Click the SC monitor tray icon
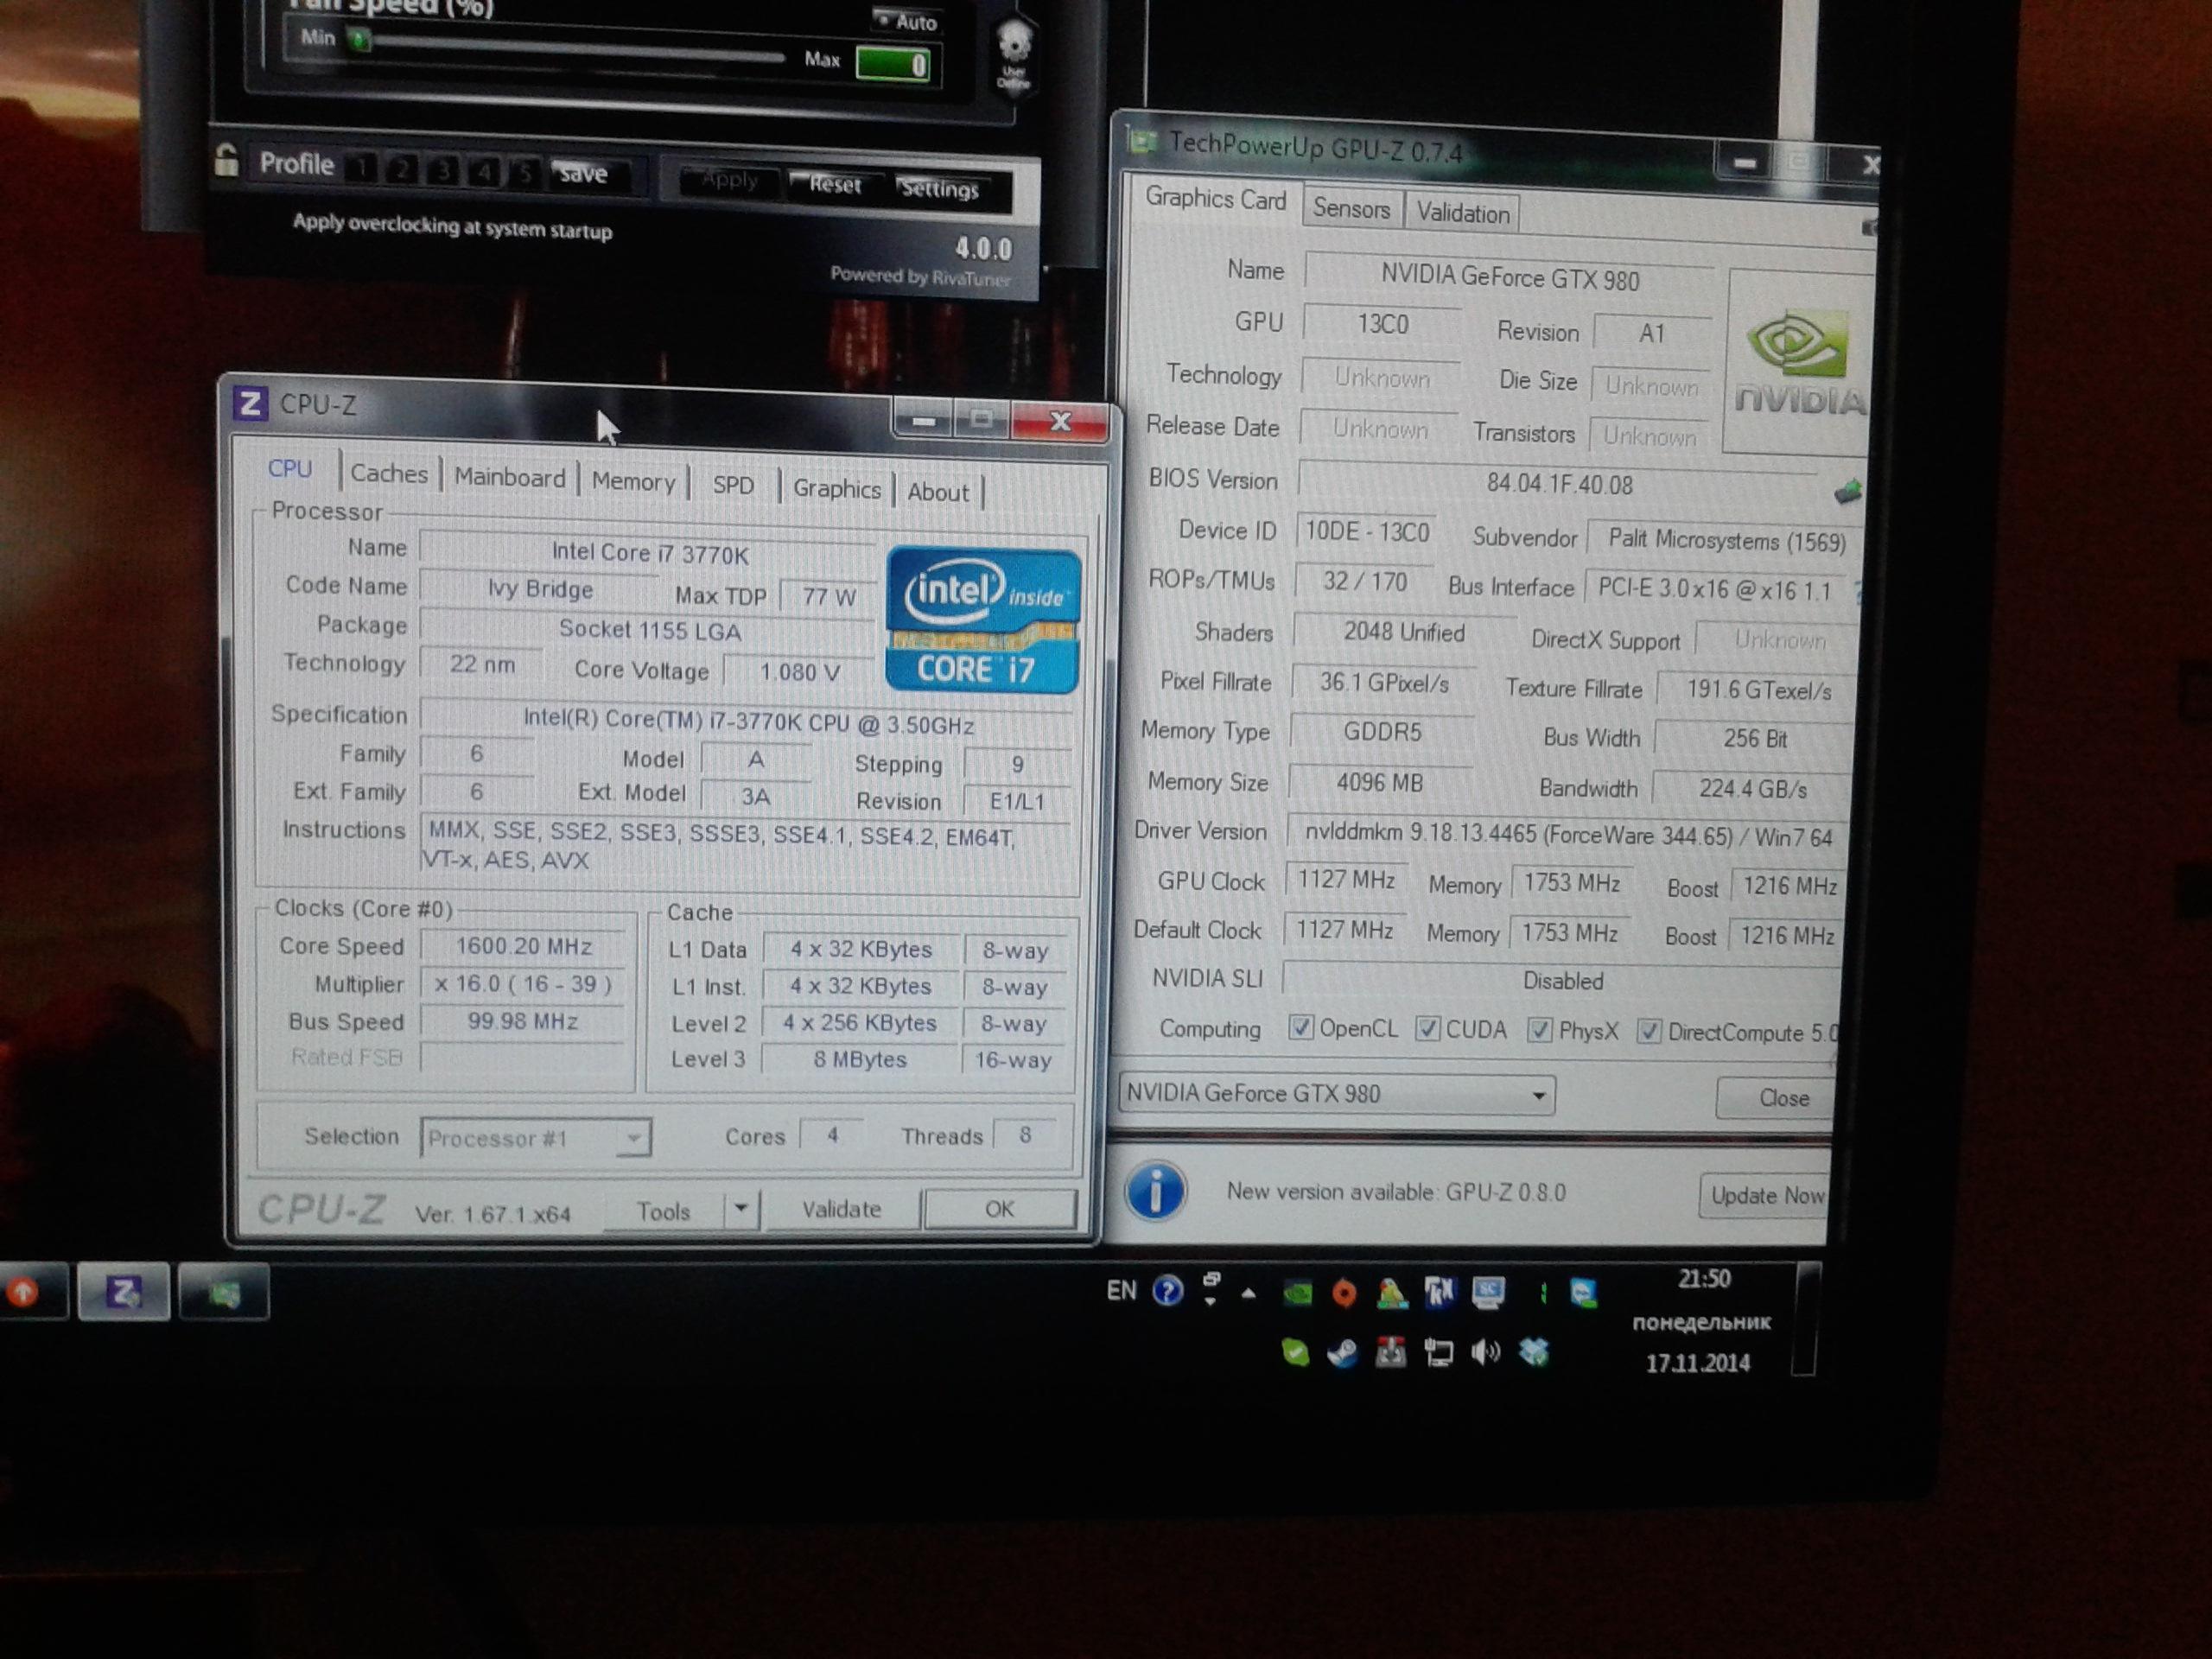 click(x=1488, y=1293)
